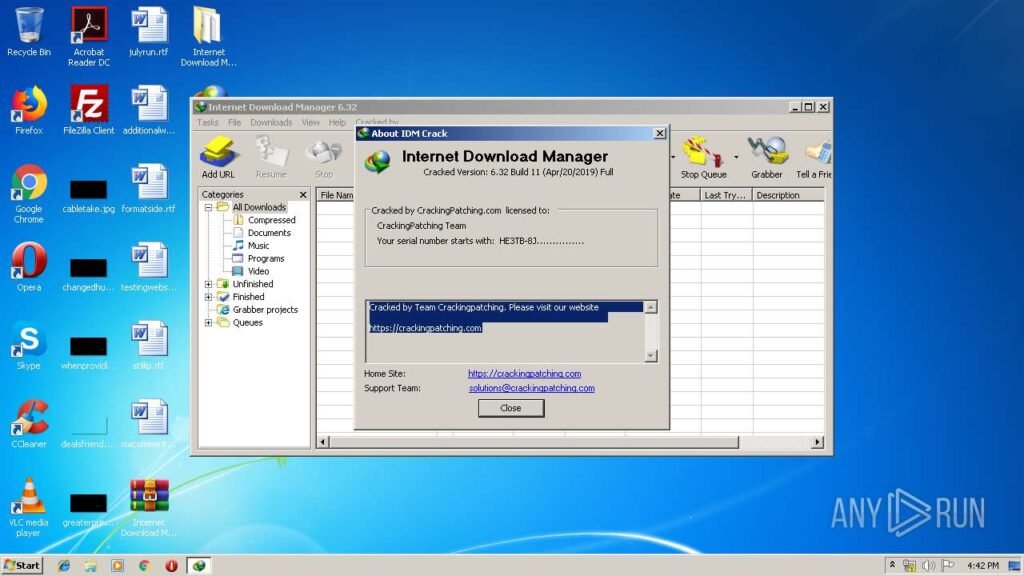Image resolution: width=1024 pixels, height=576 pixels.
Task: Open the Opera desktop icon
Action: [29, 266]
